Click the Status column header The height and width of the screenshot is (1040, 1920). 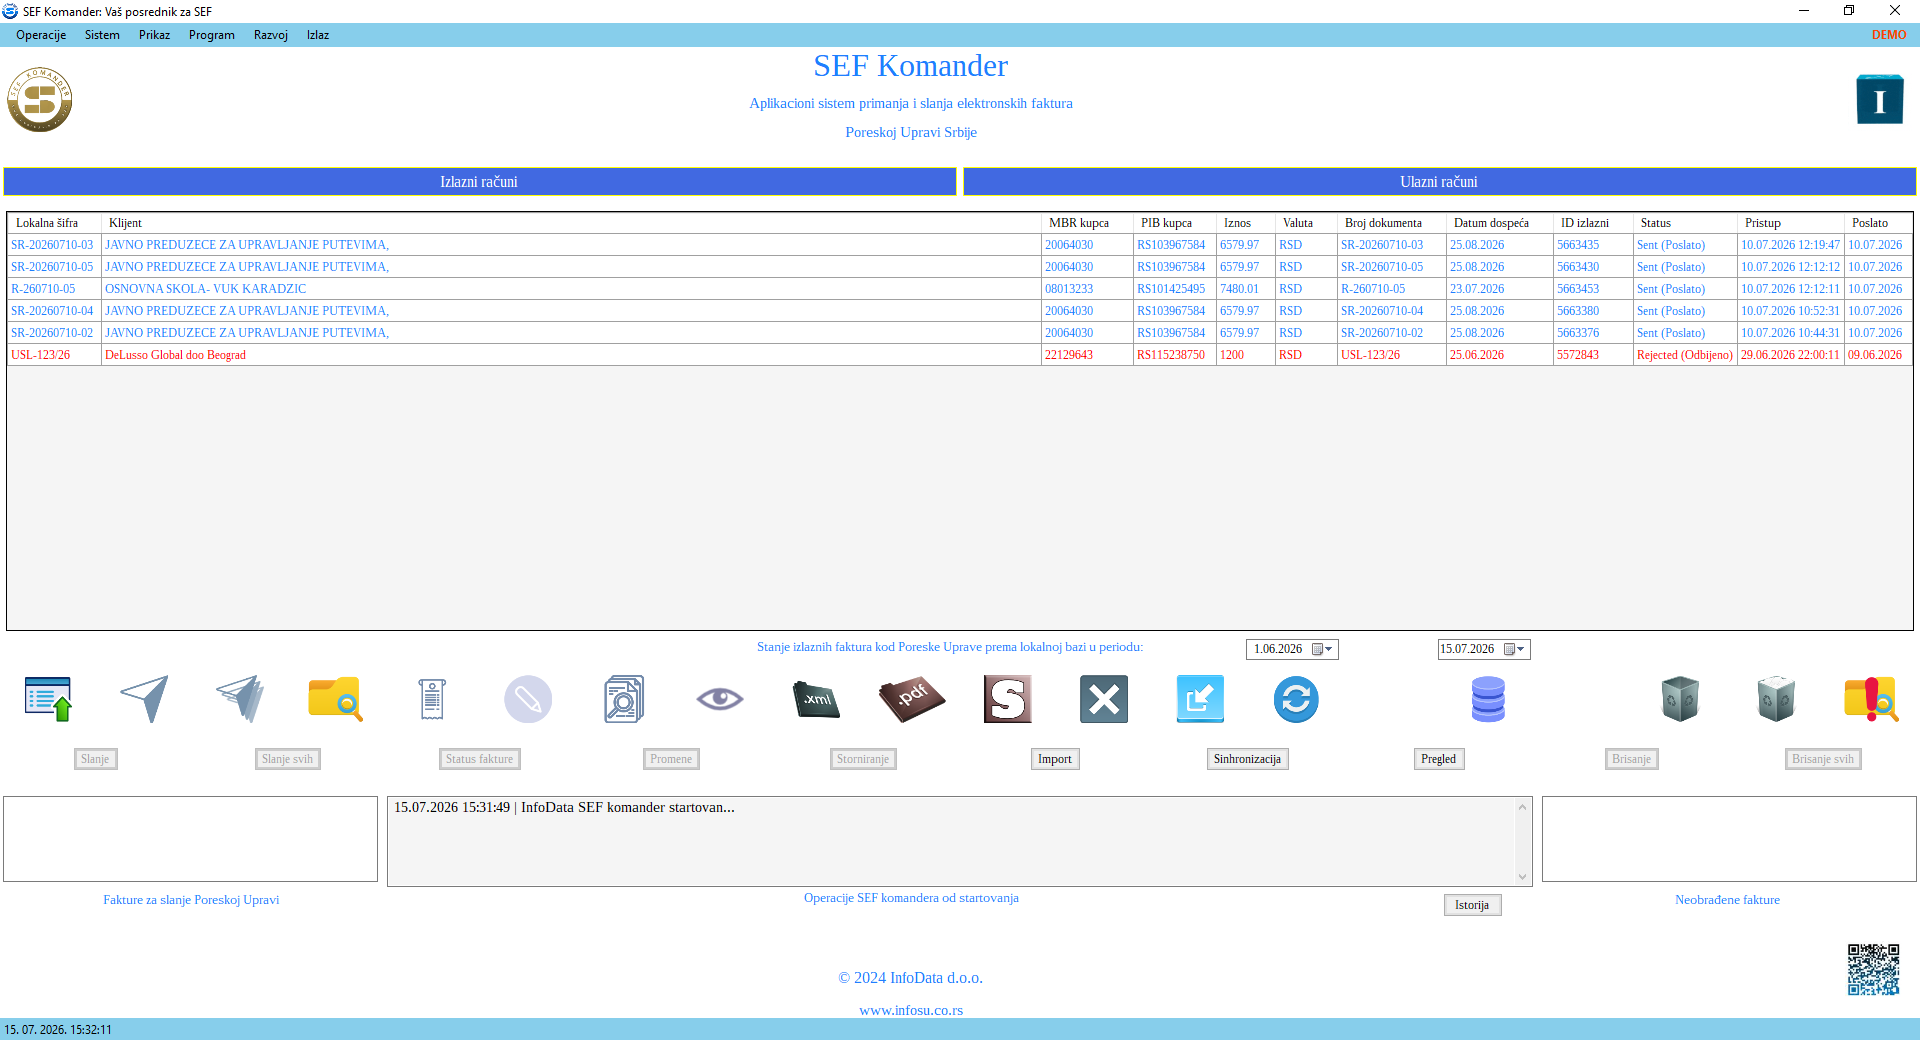point(1685,223)
